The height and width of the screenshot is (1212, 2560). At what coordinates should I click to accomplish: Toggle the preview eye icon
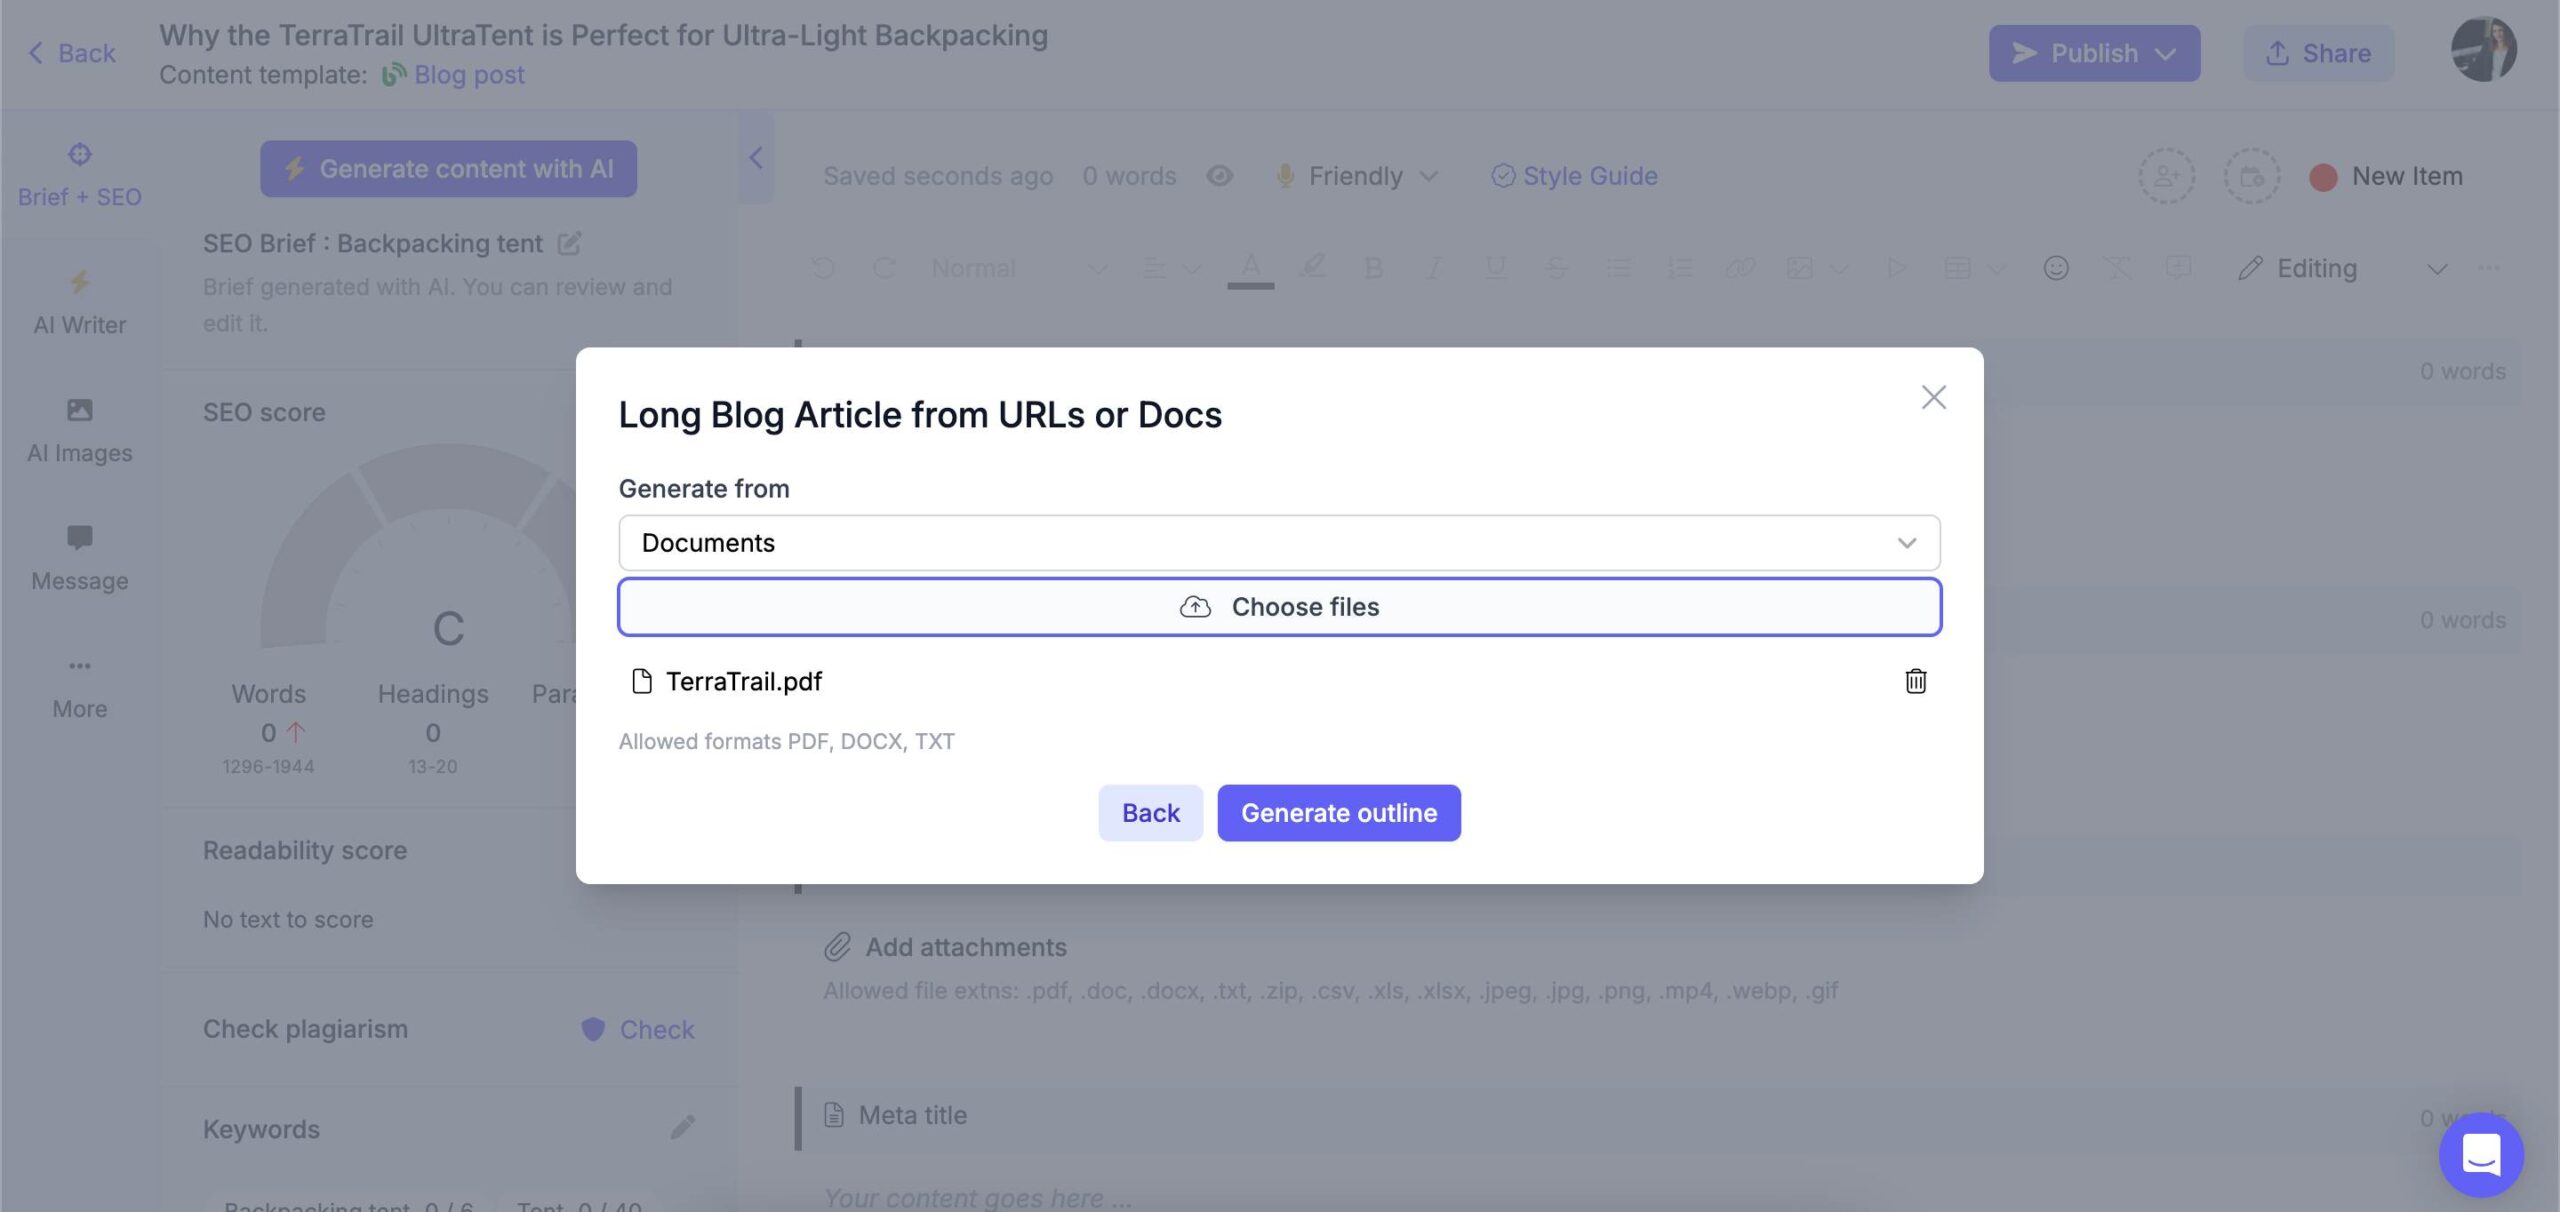[x=1219, y=176]
